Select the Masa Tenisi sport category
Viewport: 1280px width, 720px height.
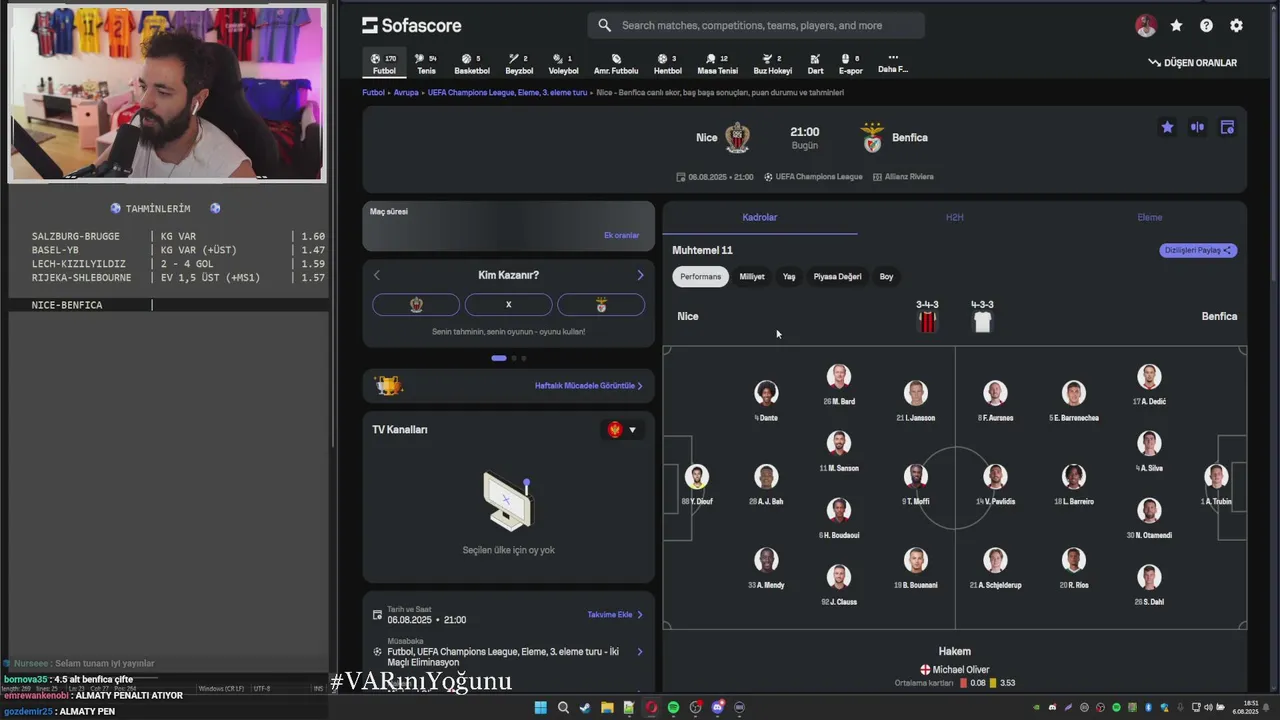(717, 64)
